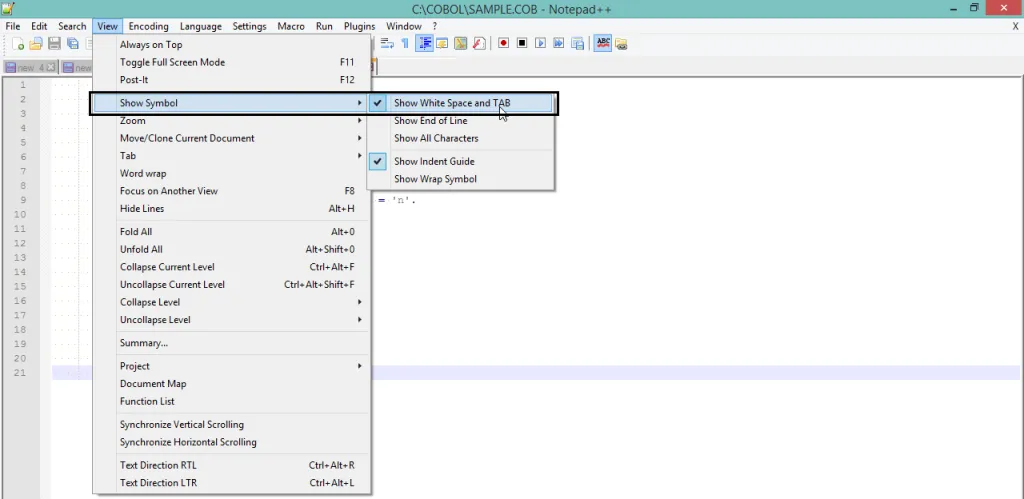Enable Show Wrap Symbol
The width and height of the screenshot is (1024, 499).
point(461,179)
